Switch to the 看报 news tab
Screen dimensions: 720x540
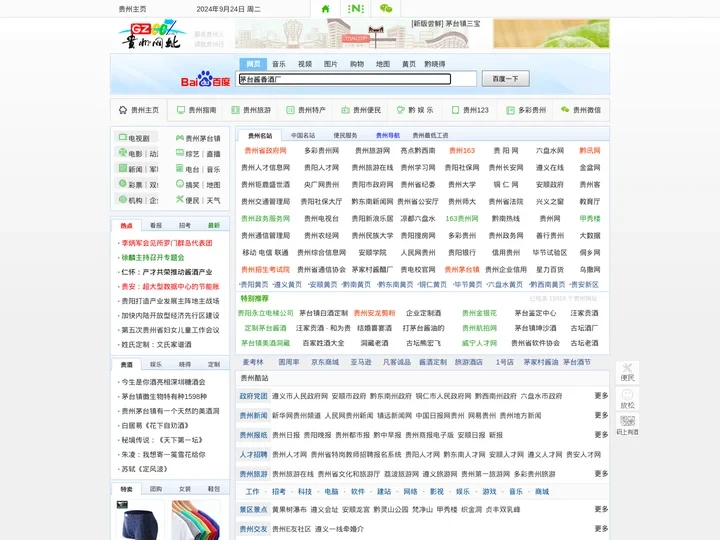(156, 225)
